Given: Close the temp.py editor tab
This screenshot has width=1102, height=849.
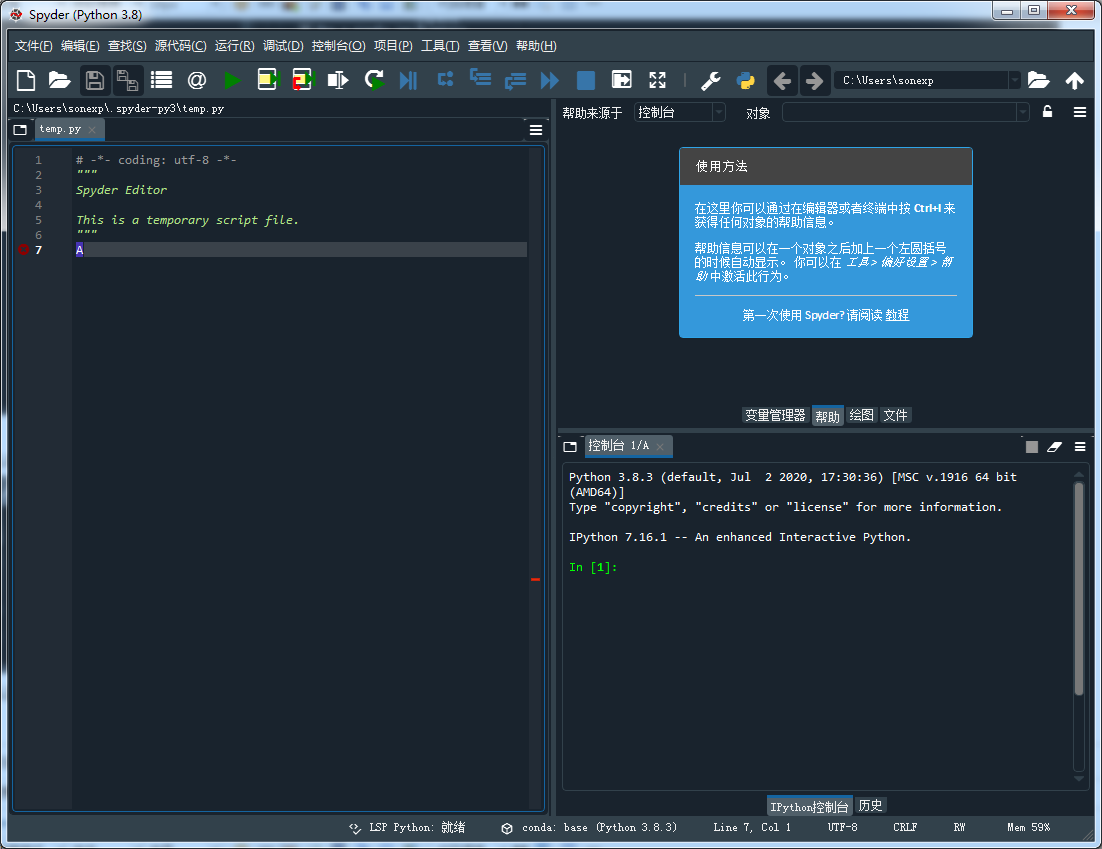Looking at the screenshot, I should pos(92,130).
